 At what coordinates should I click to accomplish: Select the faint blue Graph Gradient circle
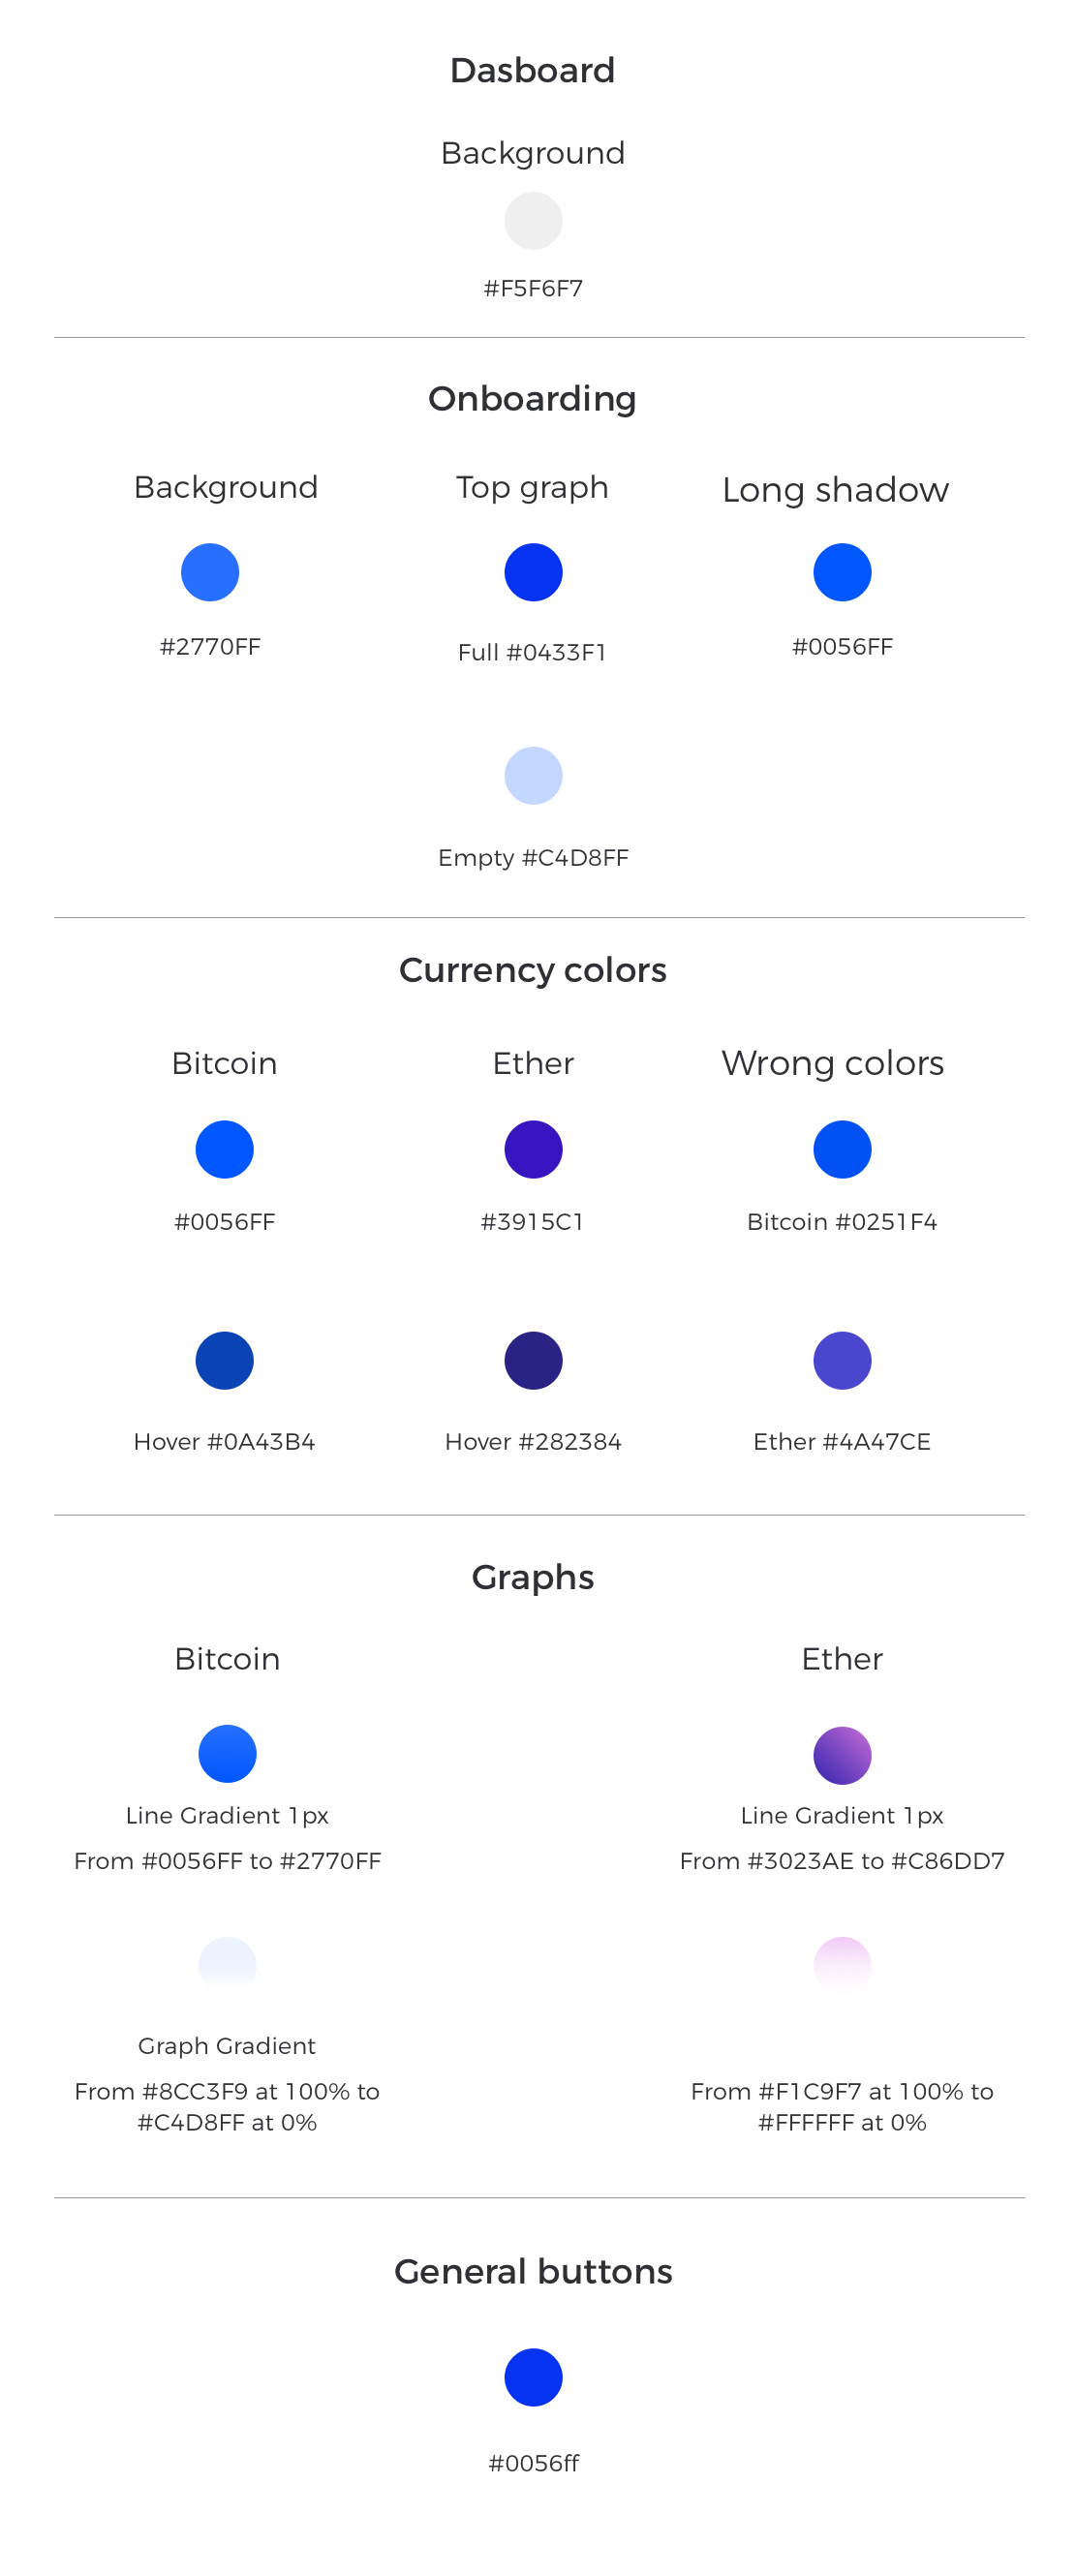pyautogui.click(x=227, y=1964)
